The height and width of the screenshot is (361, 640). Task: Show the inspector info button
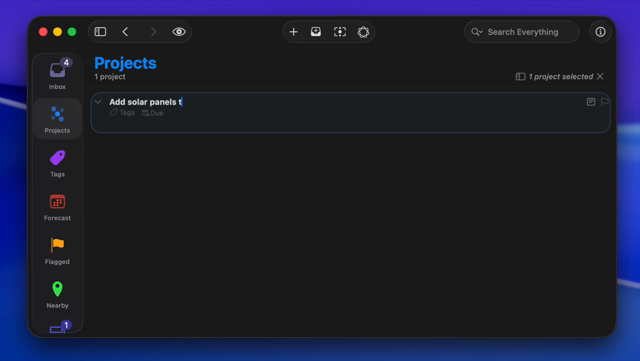[x=600, y=32]
